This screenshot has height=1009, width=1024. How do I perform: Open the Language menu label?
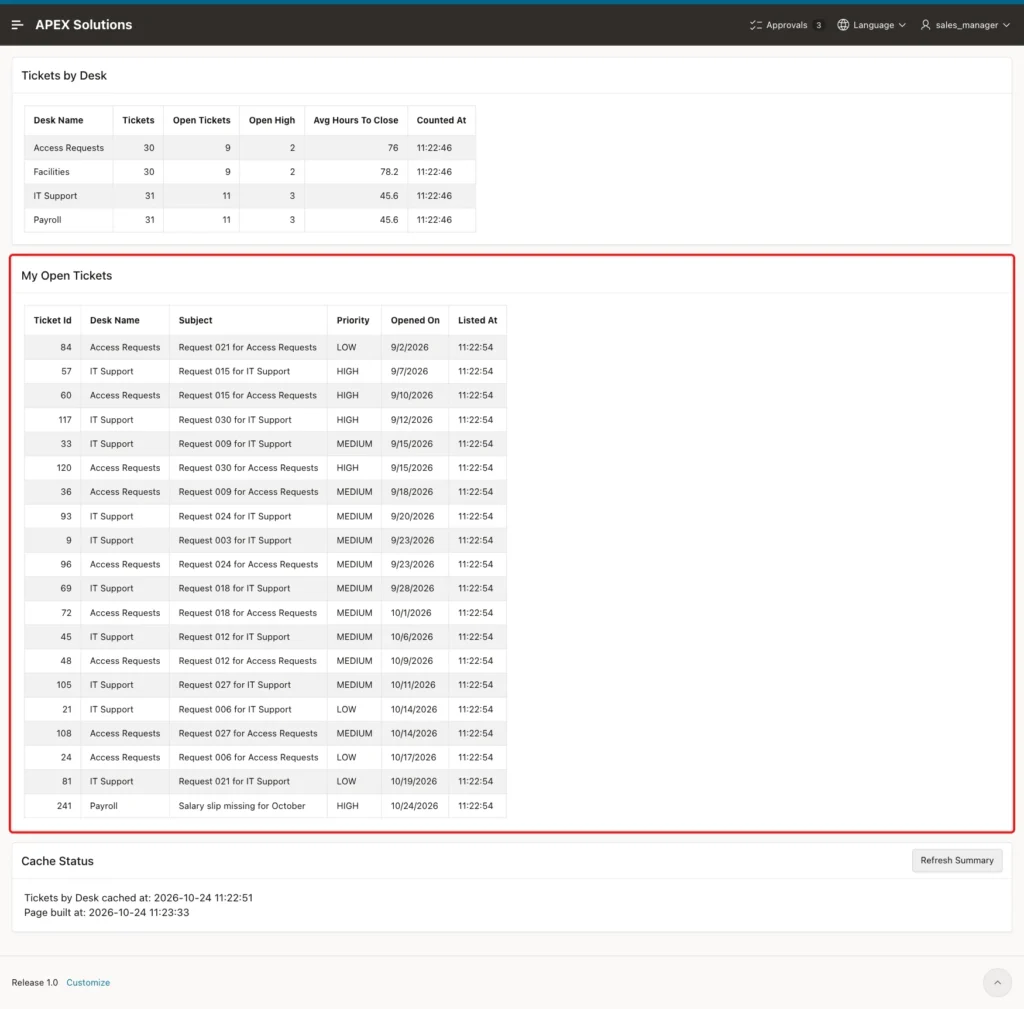click(873, 25)
